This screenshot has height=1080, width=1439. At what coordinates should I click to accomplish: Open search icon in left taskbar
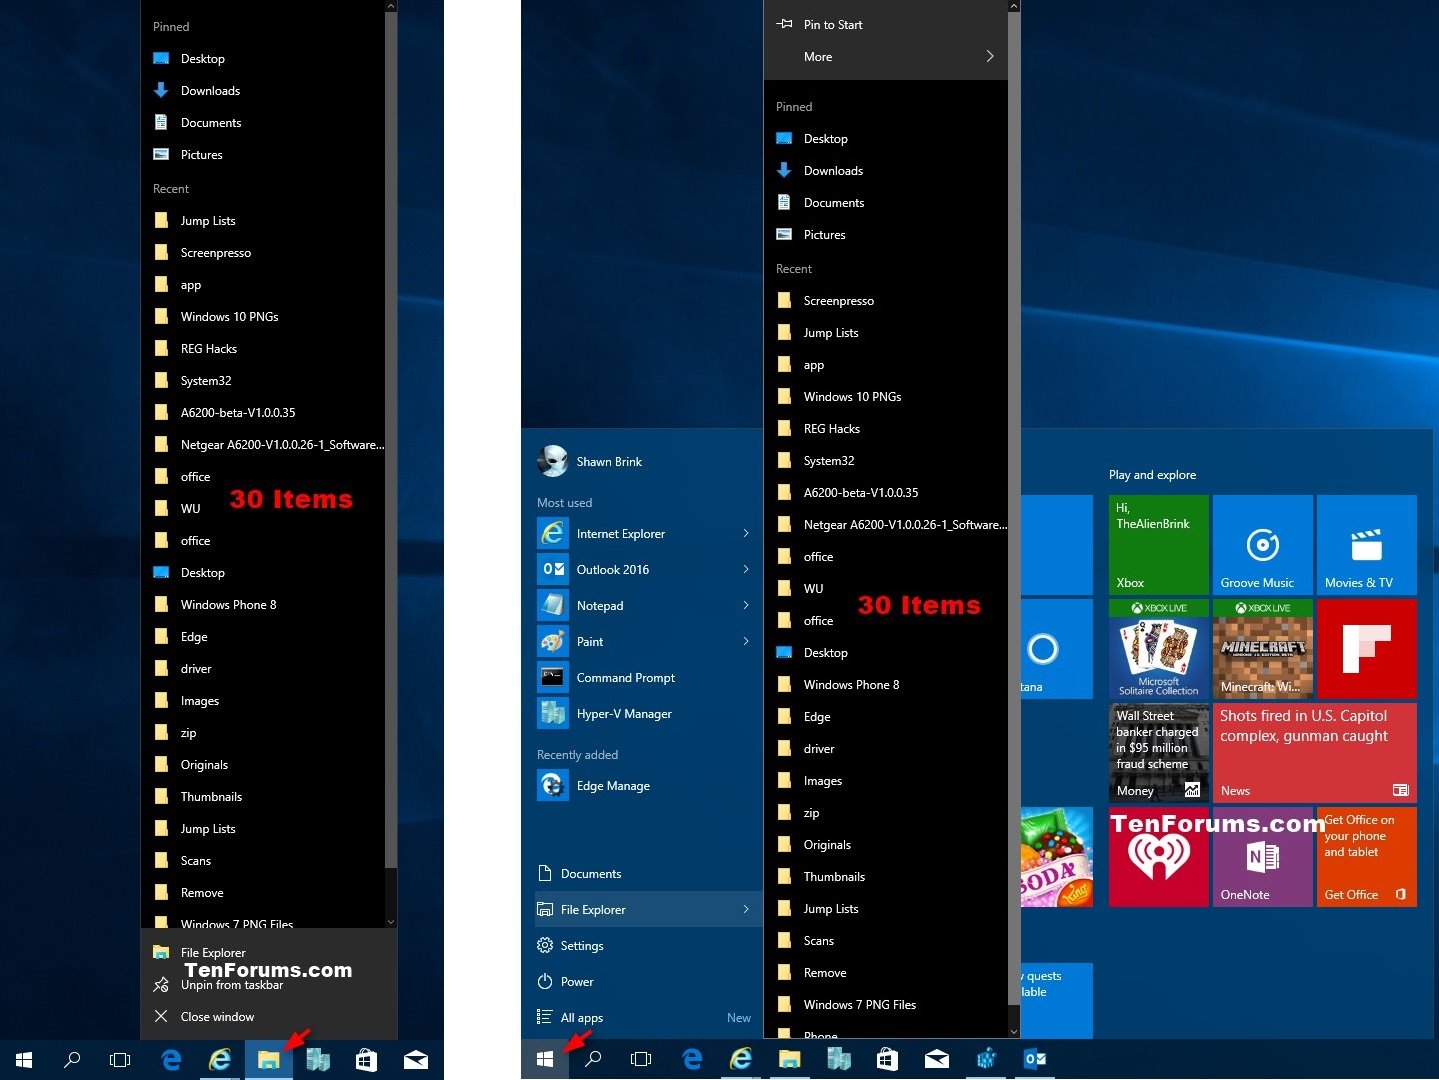click(x=72, y=1060)
